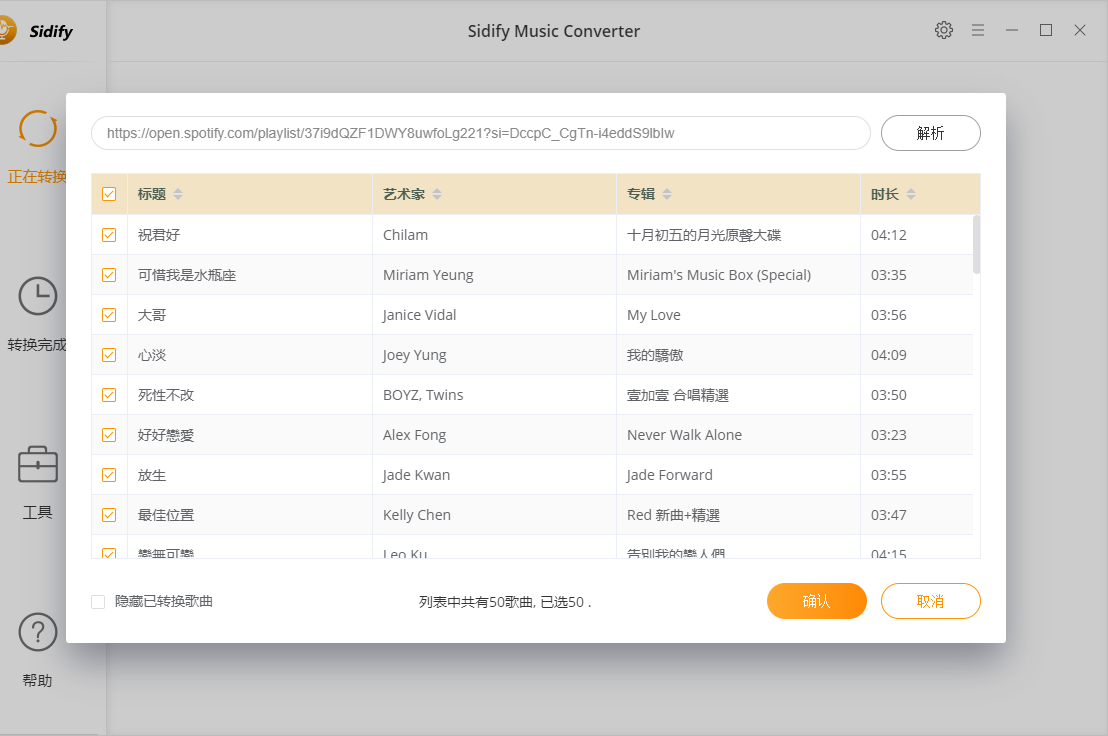Click the 专辑 column header text
This screenshot has height=736, width=1108.
pos(641,194)
